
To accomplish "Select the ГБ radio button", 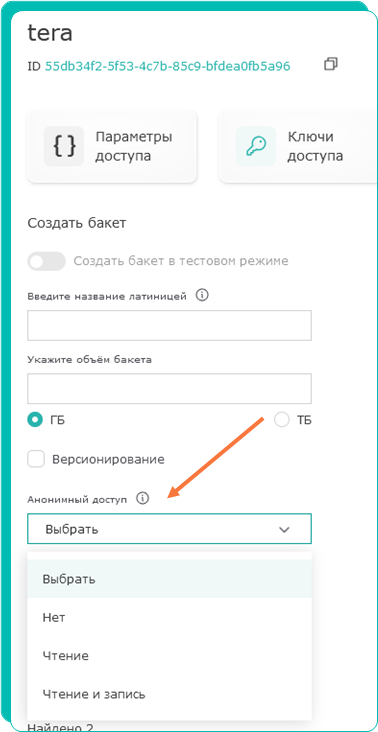I will [x=35, y=420].
